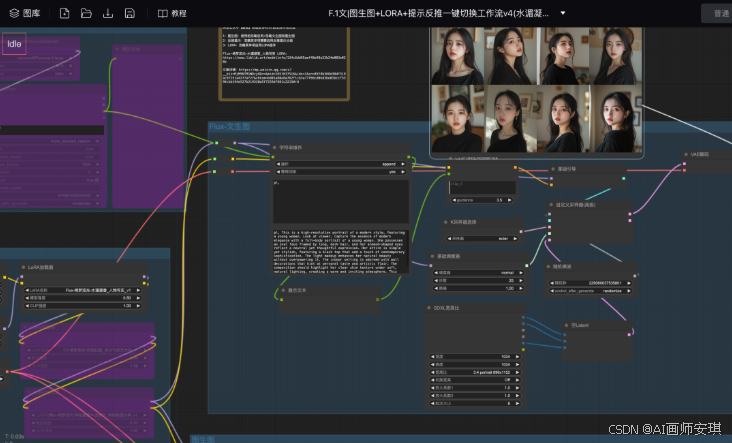Open the append operation combo in 字符串操作
This screenshot has width=732, height=443.
(x=341, y=164)
